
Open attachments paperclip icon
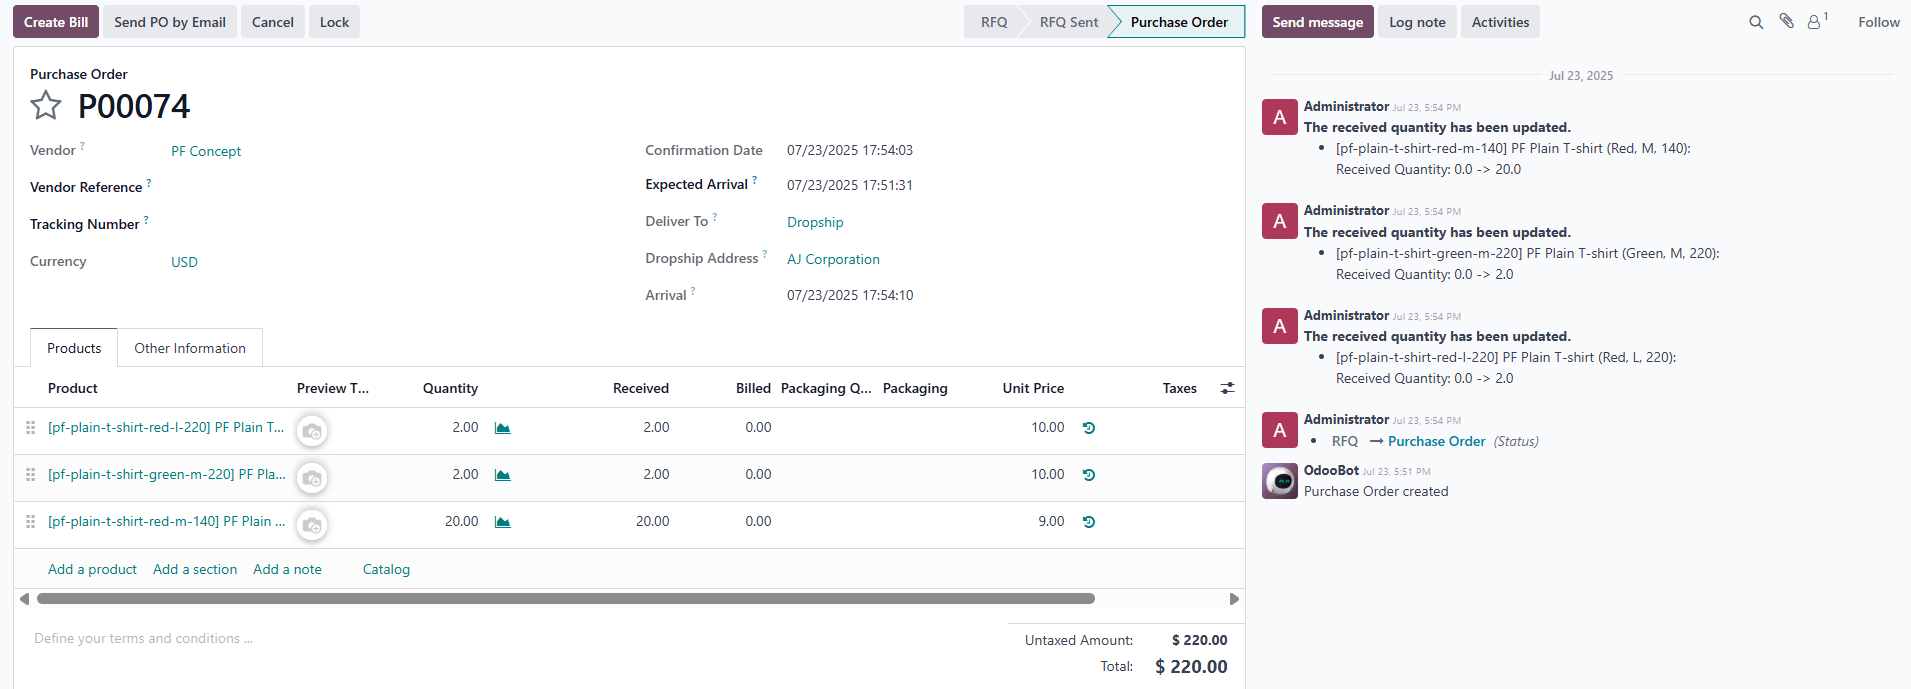click(x=1786, y=21)
